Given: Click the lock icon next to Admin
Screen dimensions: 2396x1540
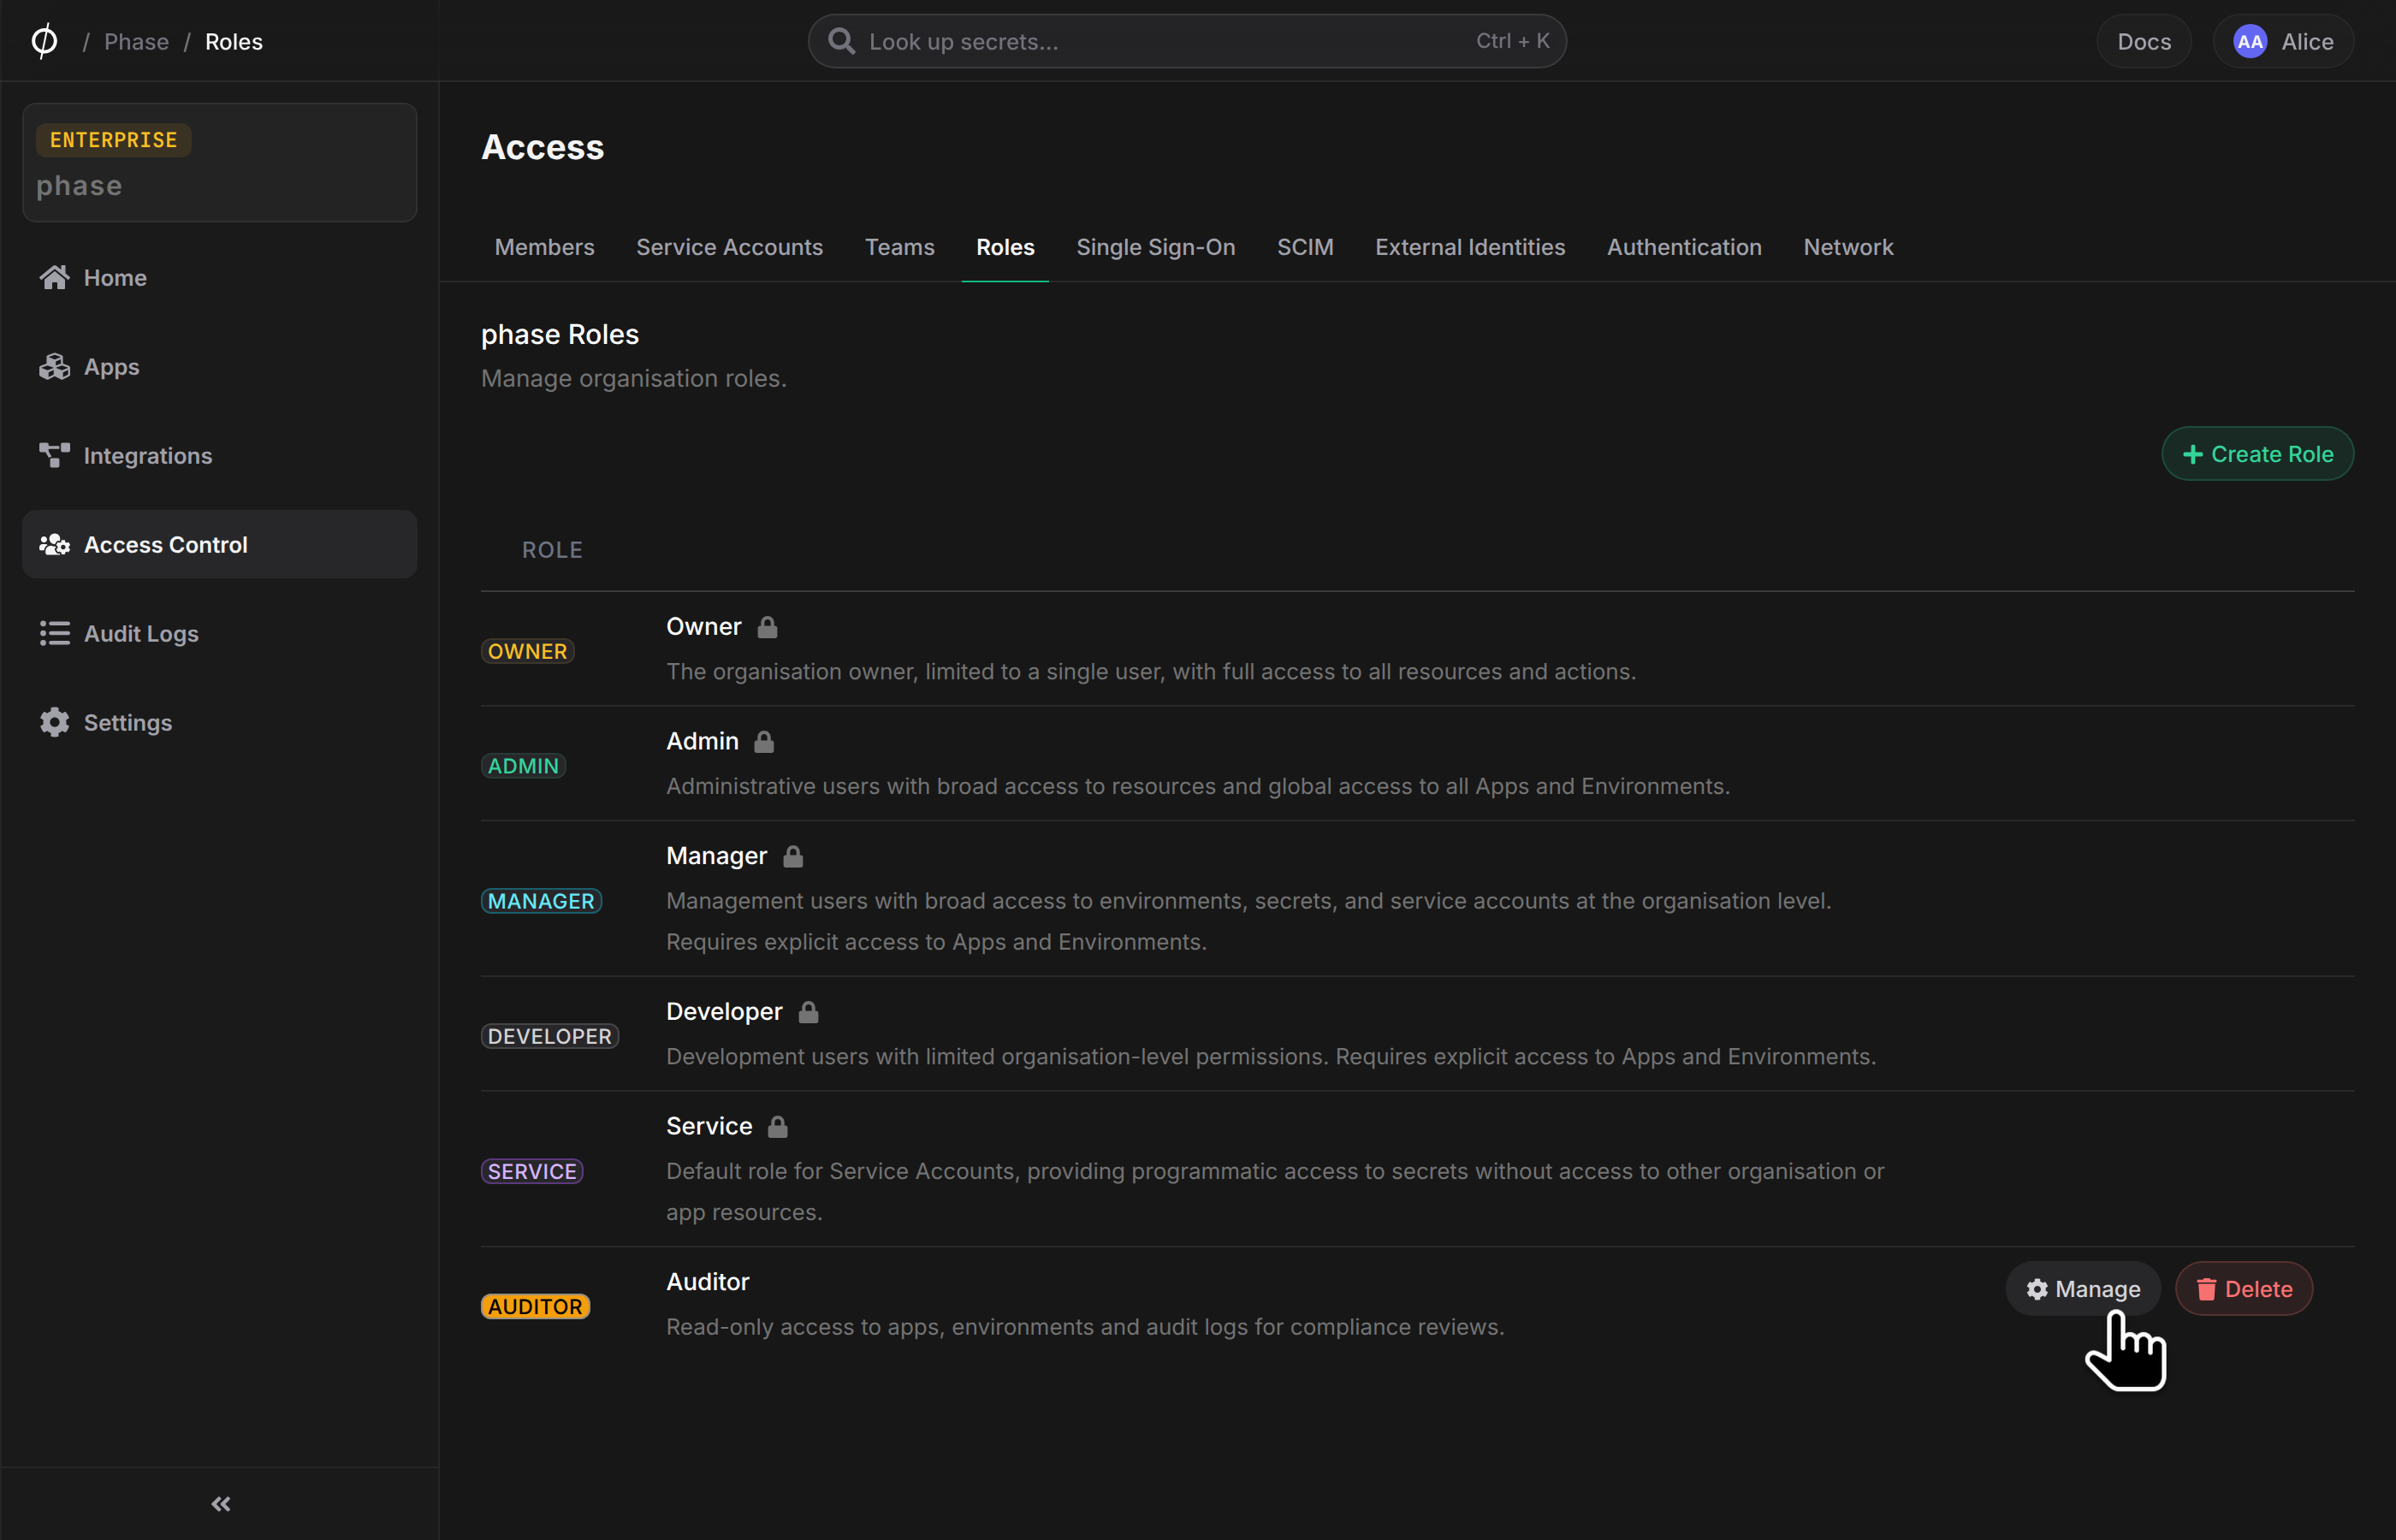Looking at the screenshot, I should (764, 742).
